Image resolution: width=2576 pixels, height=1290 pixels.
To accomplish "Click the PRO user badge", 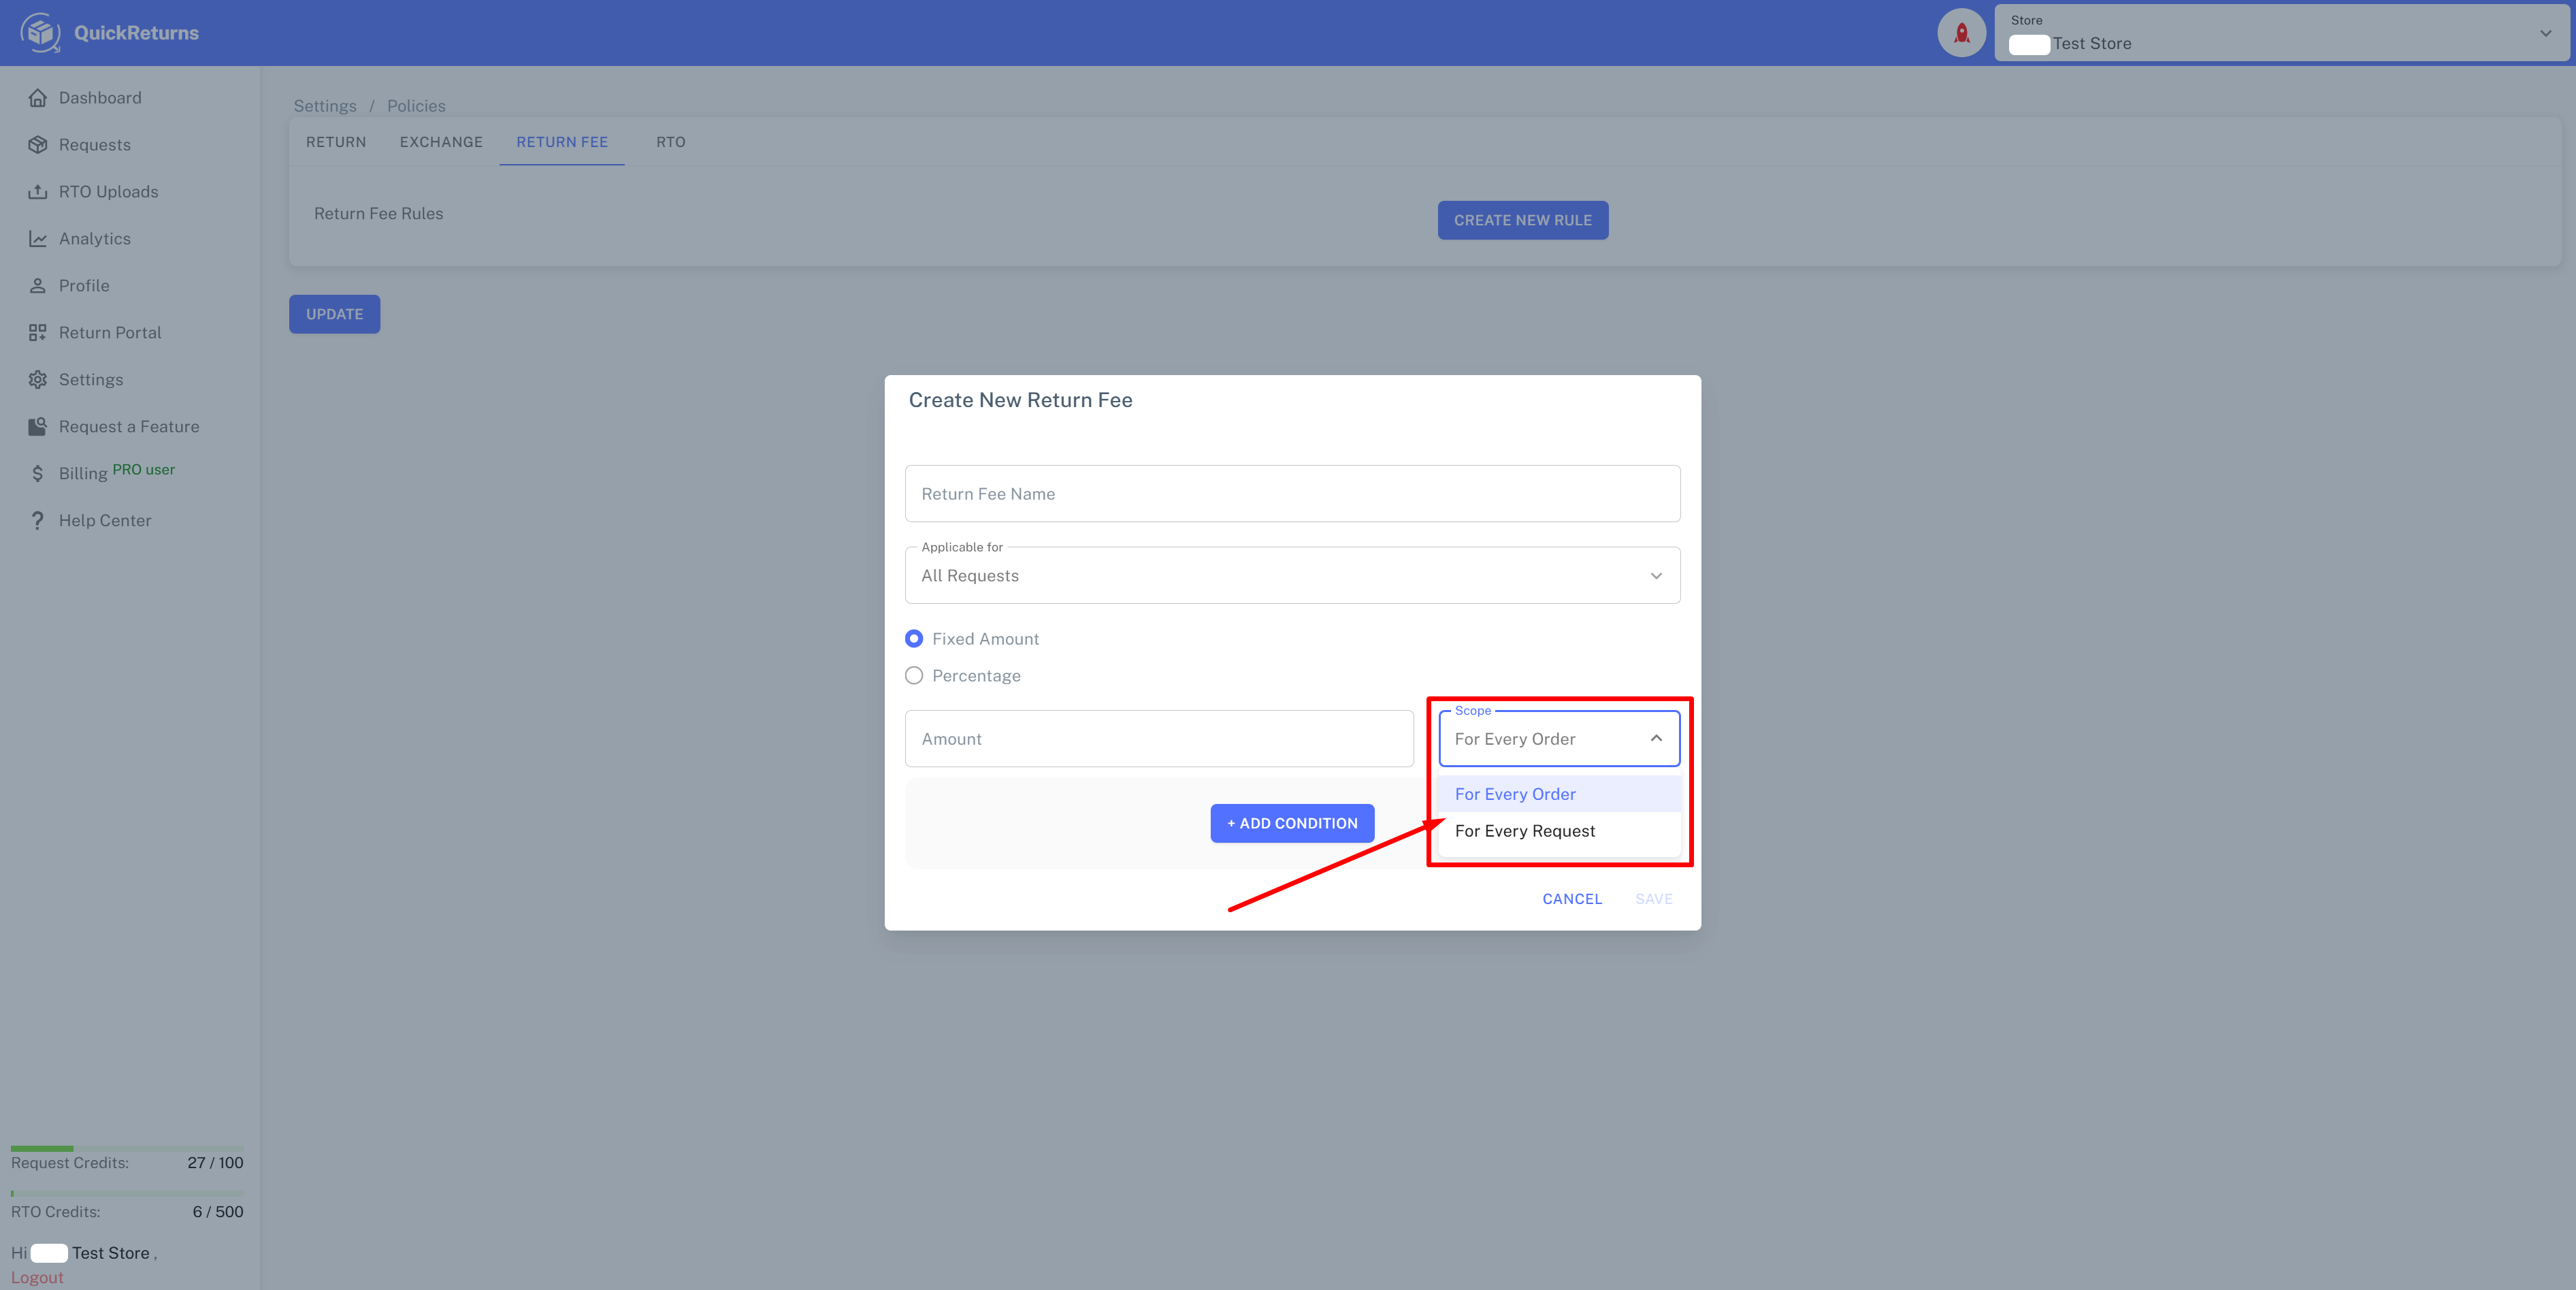I will 143,469.
